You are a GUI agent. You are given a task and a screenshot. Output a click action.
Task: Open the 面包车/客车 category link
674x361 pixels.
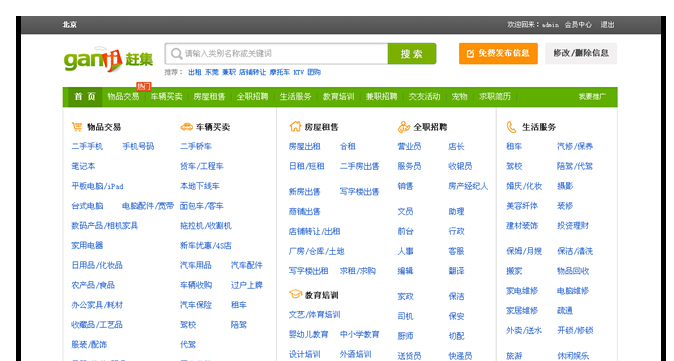(202, 206)
